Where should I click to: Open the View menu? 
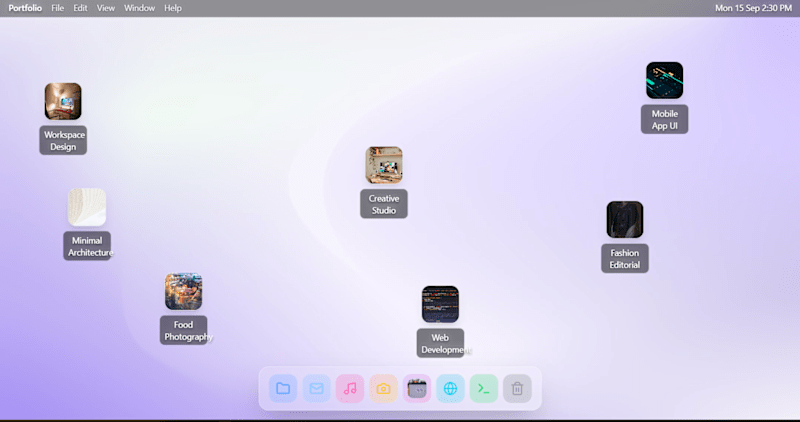point(106,8)
